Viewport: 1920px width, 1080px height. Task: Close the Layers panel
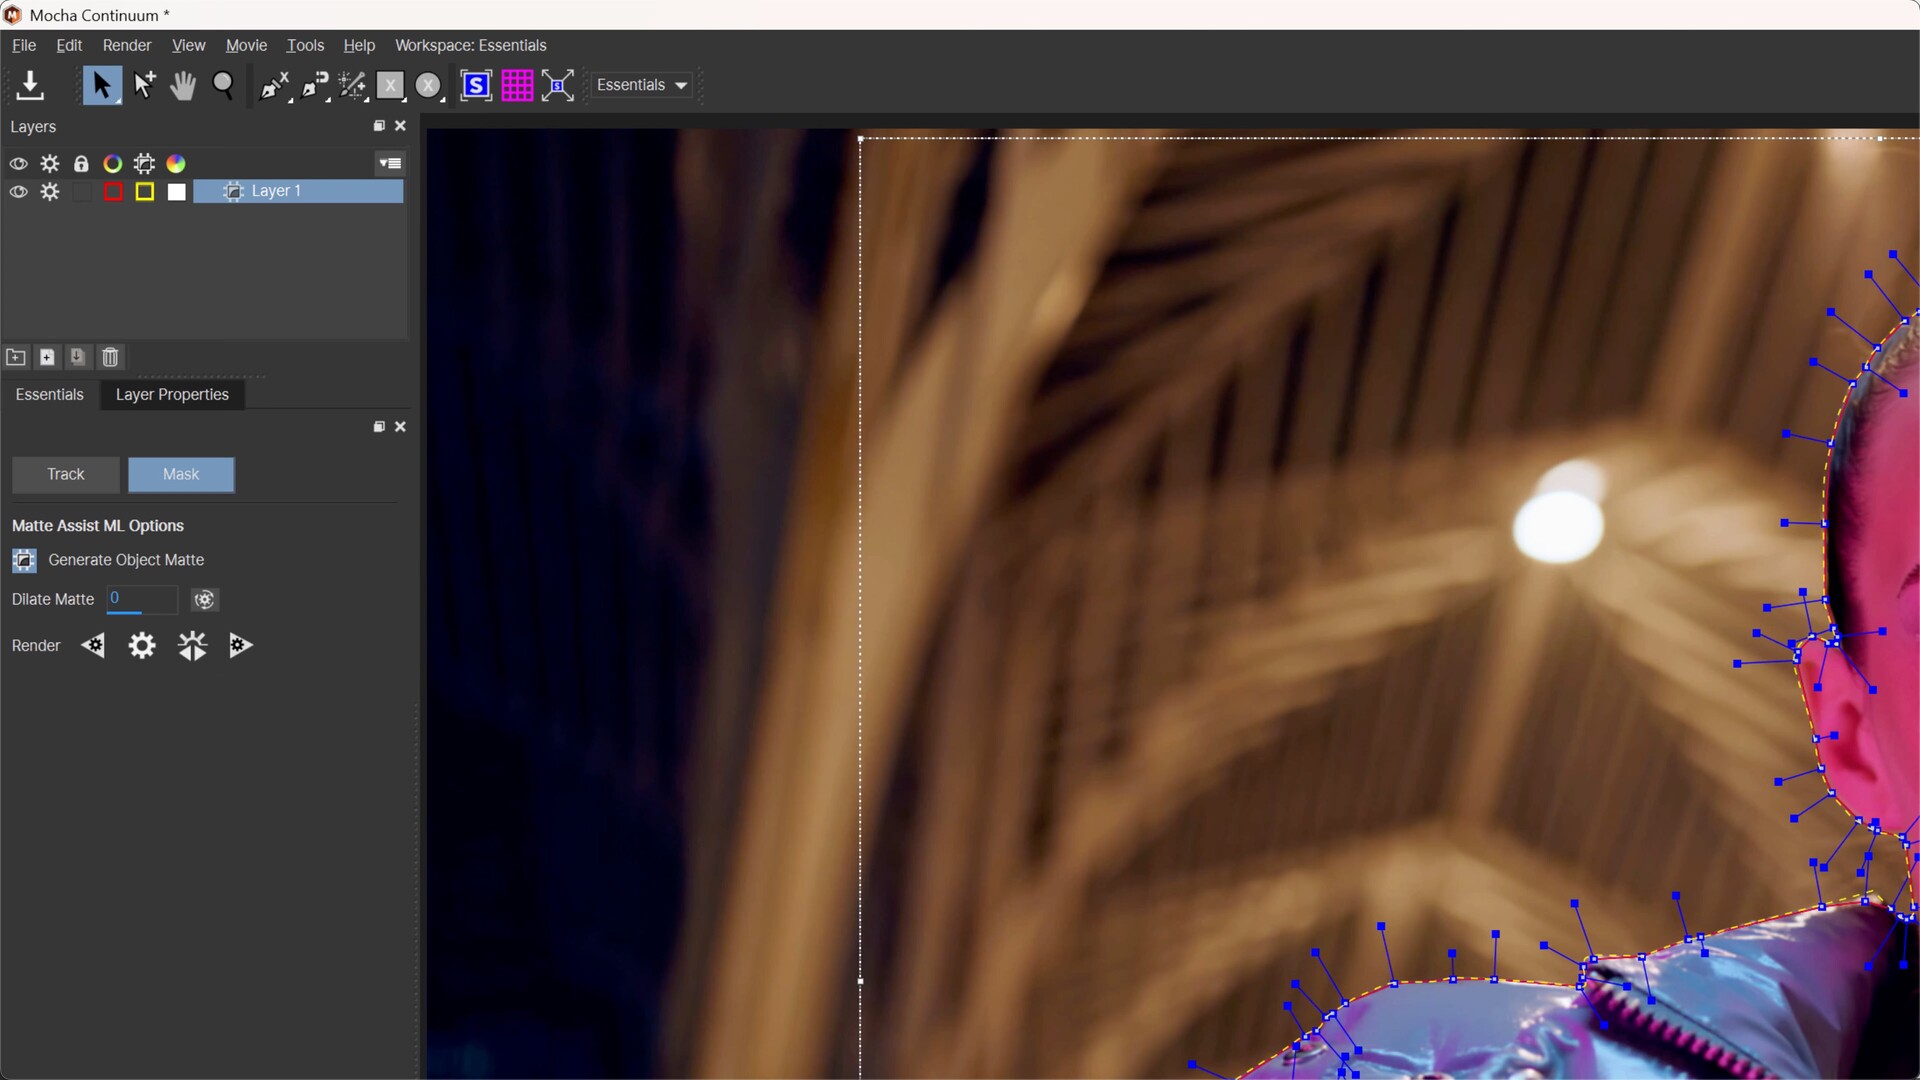click(x=400, y=126)
